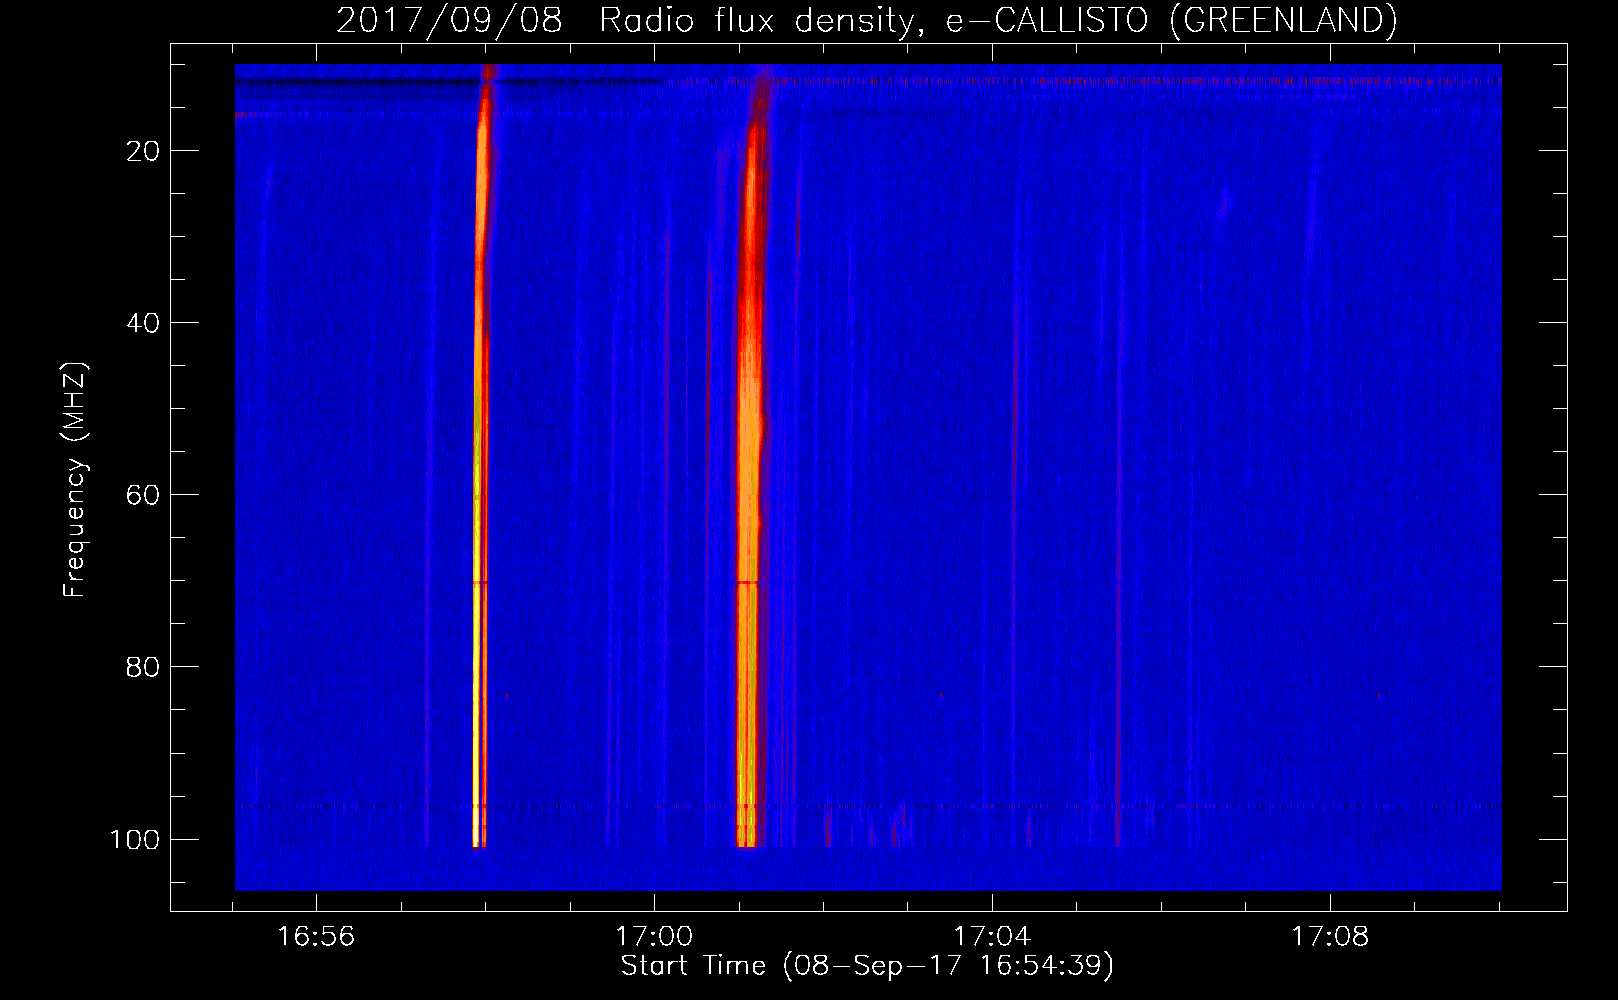Image resolution: width=1618 pixels, height=1000 pixels.
Task: Click the '80' frequency tick label
Action: point(143,667)
